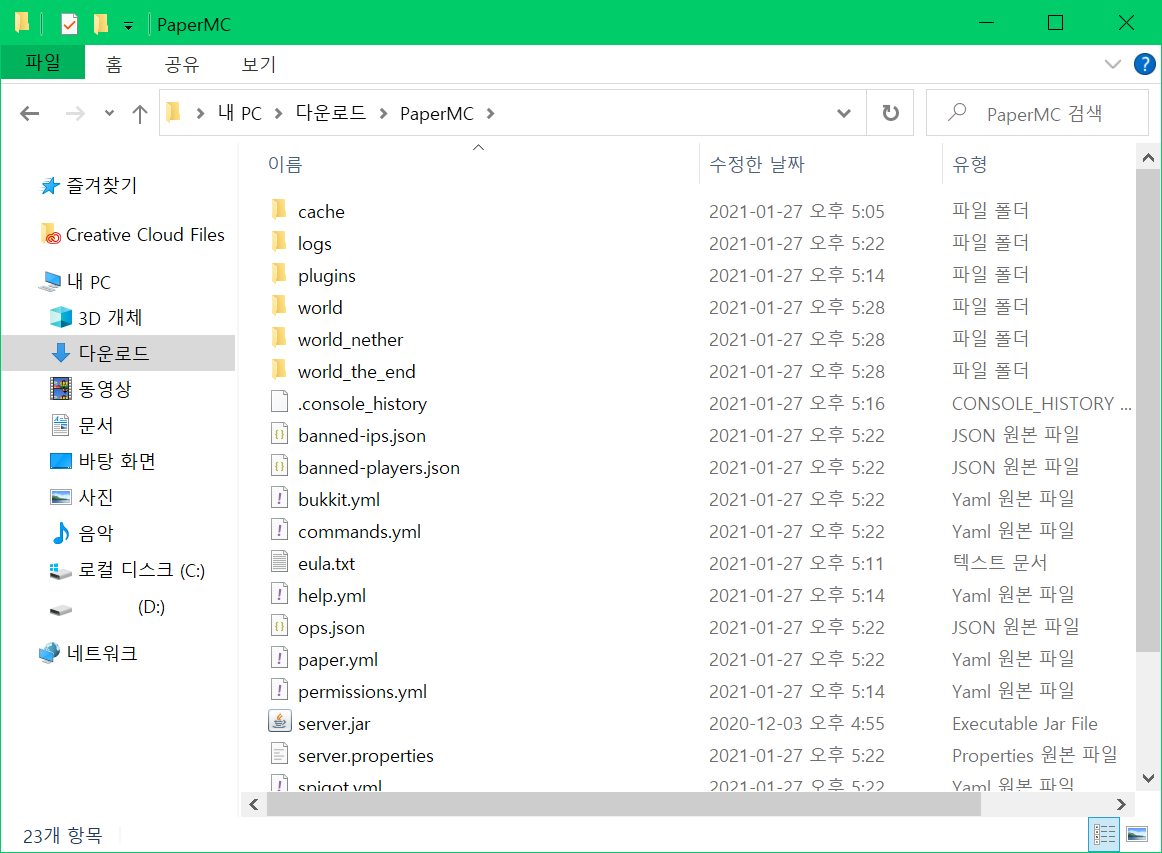Click the chevron after 다운로드 in path

383,113
